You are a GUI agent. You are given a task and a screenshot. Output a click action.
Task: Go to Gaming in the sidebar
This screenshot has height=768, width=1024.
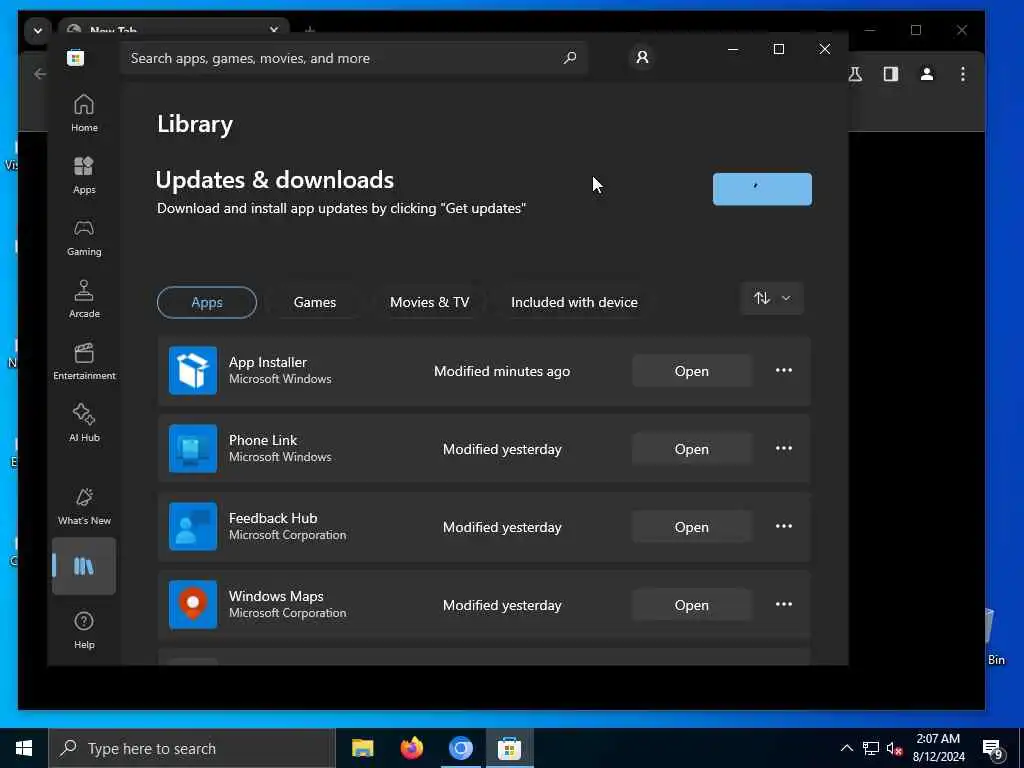(84, 237)
